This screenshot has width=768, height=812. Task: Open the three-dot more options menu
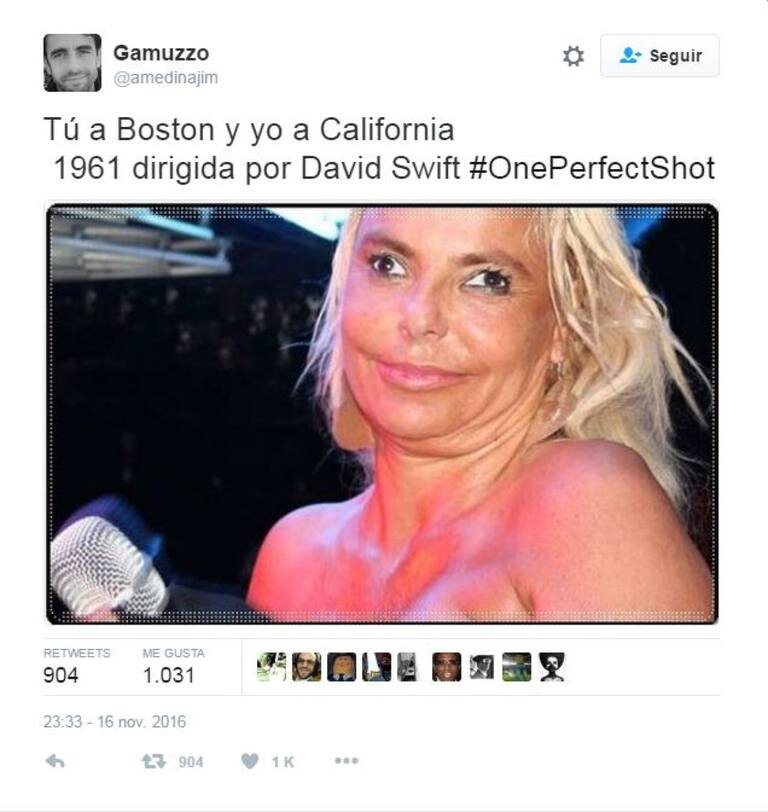[346, 761]
